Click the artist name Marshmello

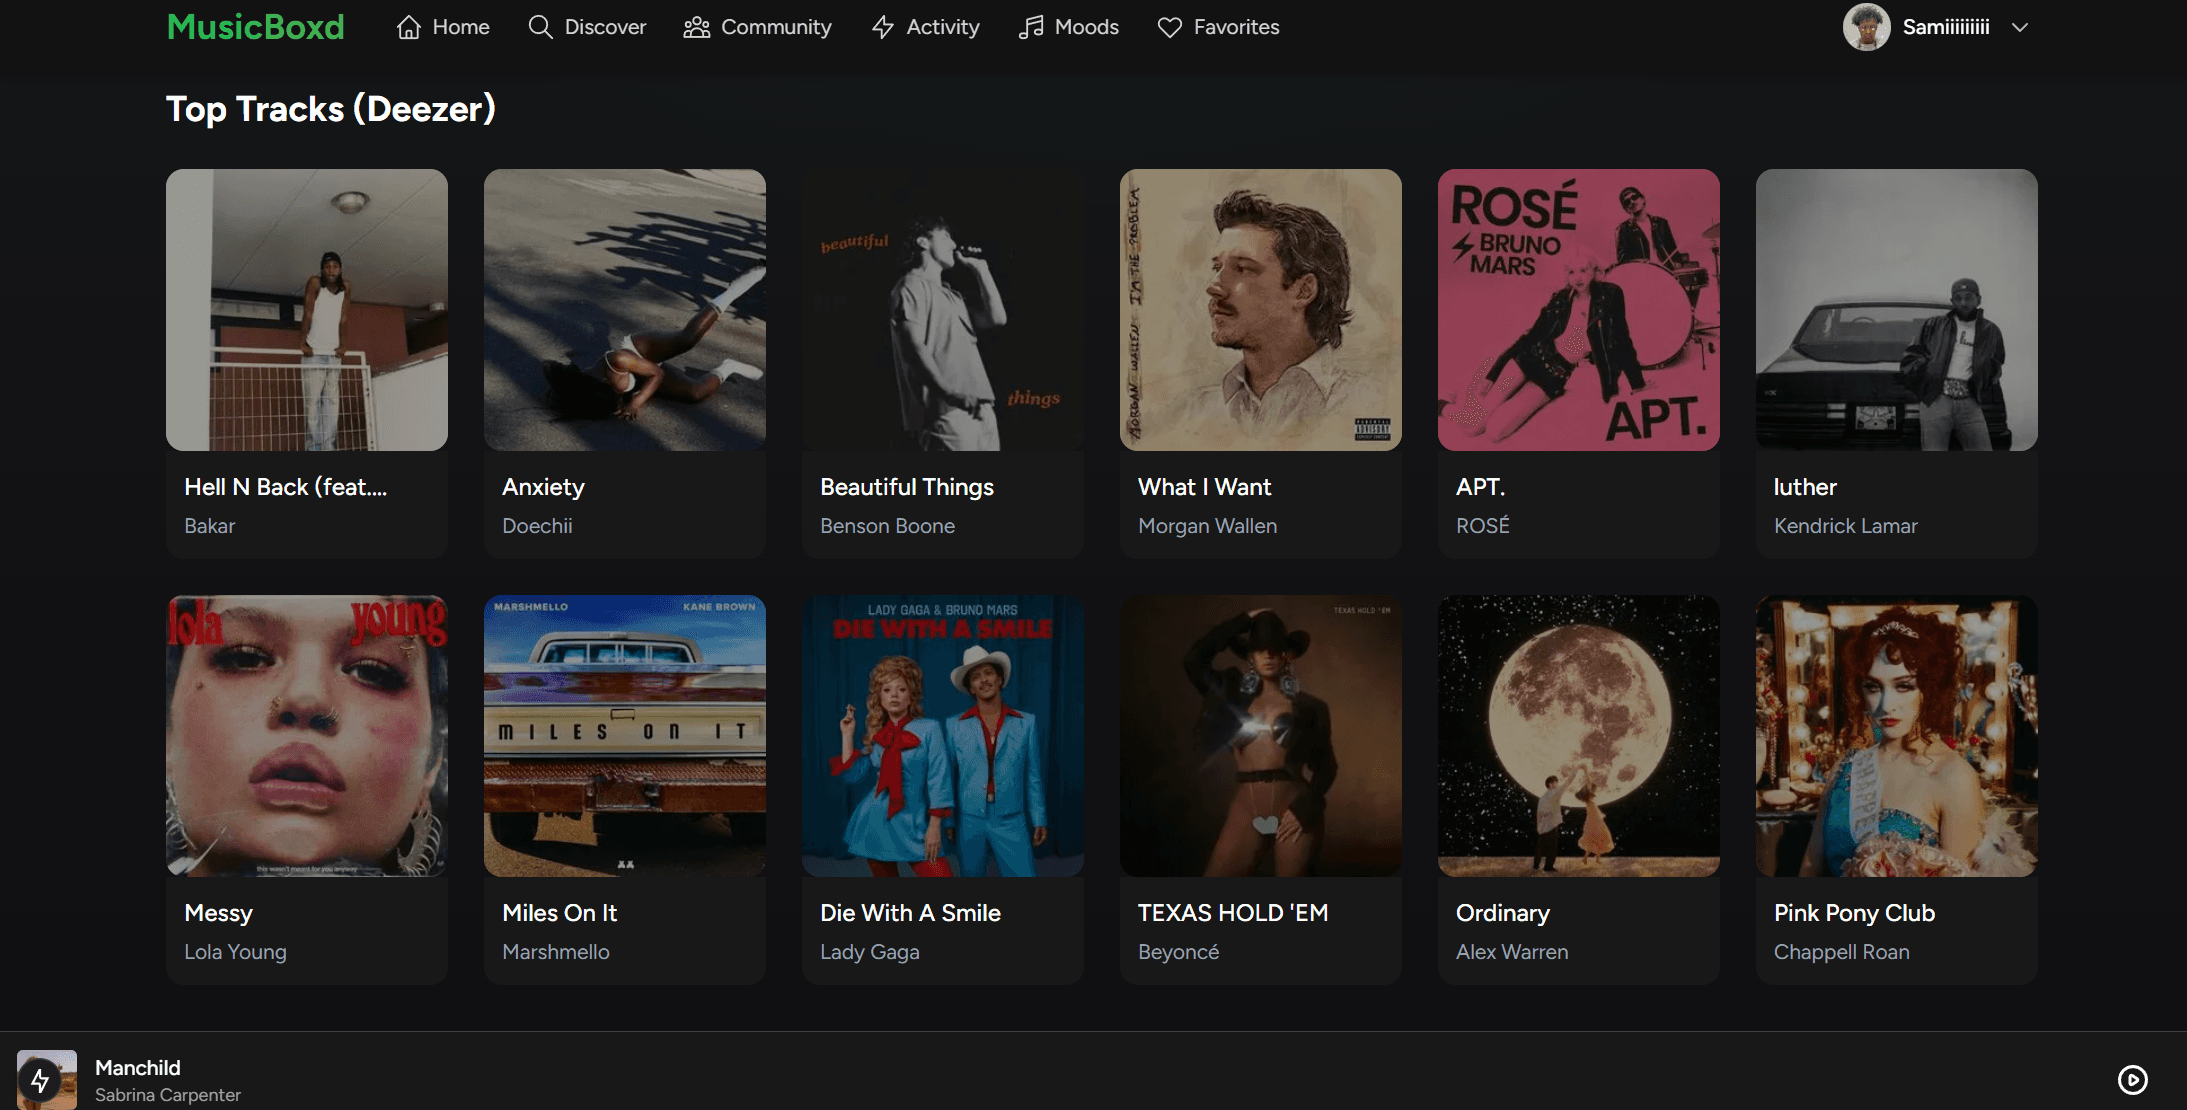(555, 952)
